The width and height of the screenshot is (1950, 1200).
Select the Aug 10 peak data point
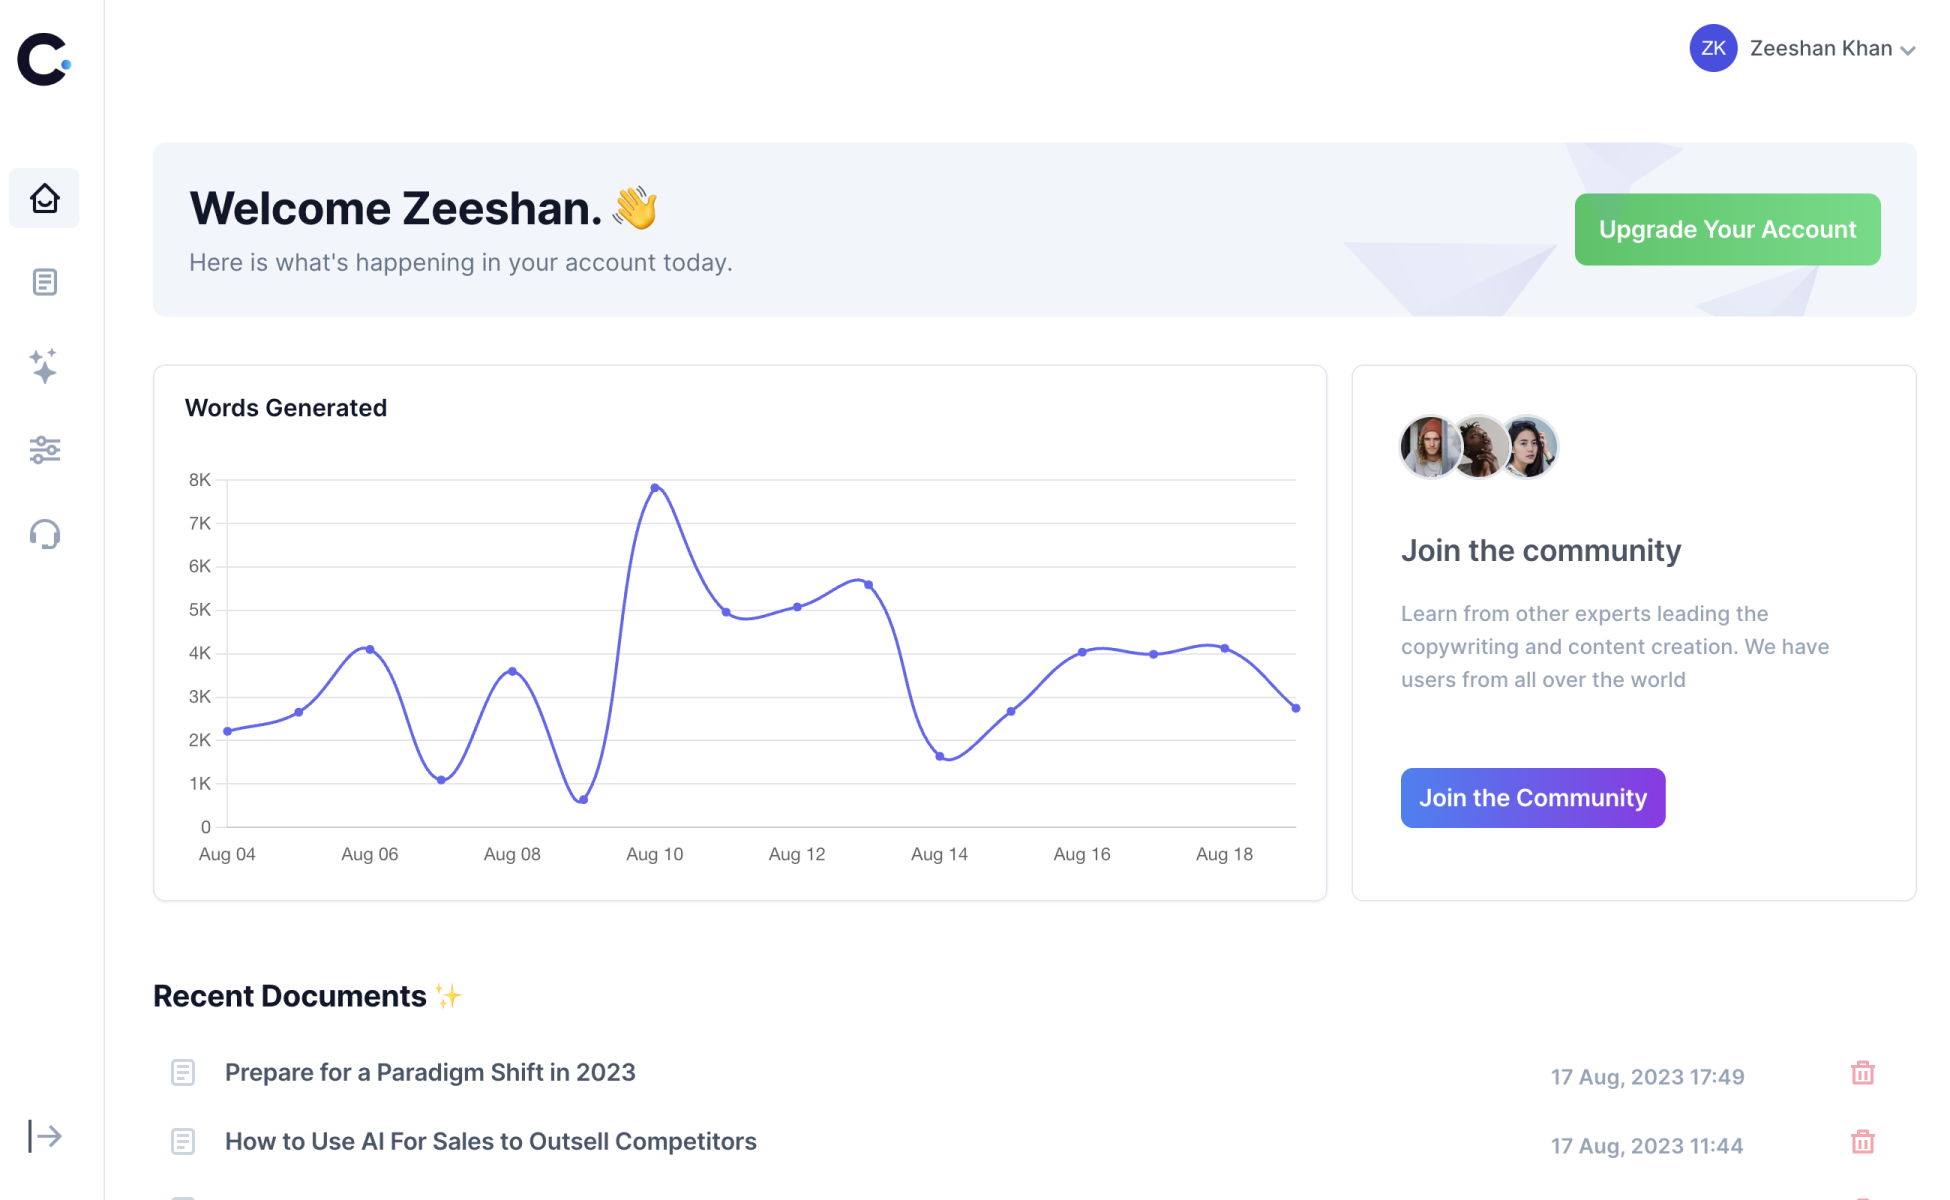point(655,487)
